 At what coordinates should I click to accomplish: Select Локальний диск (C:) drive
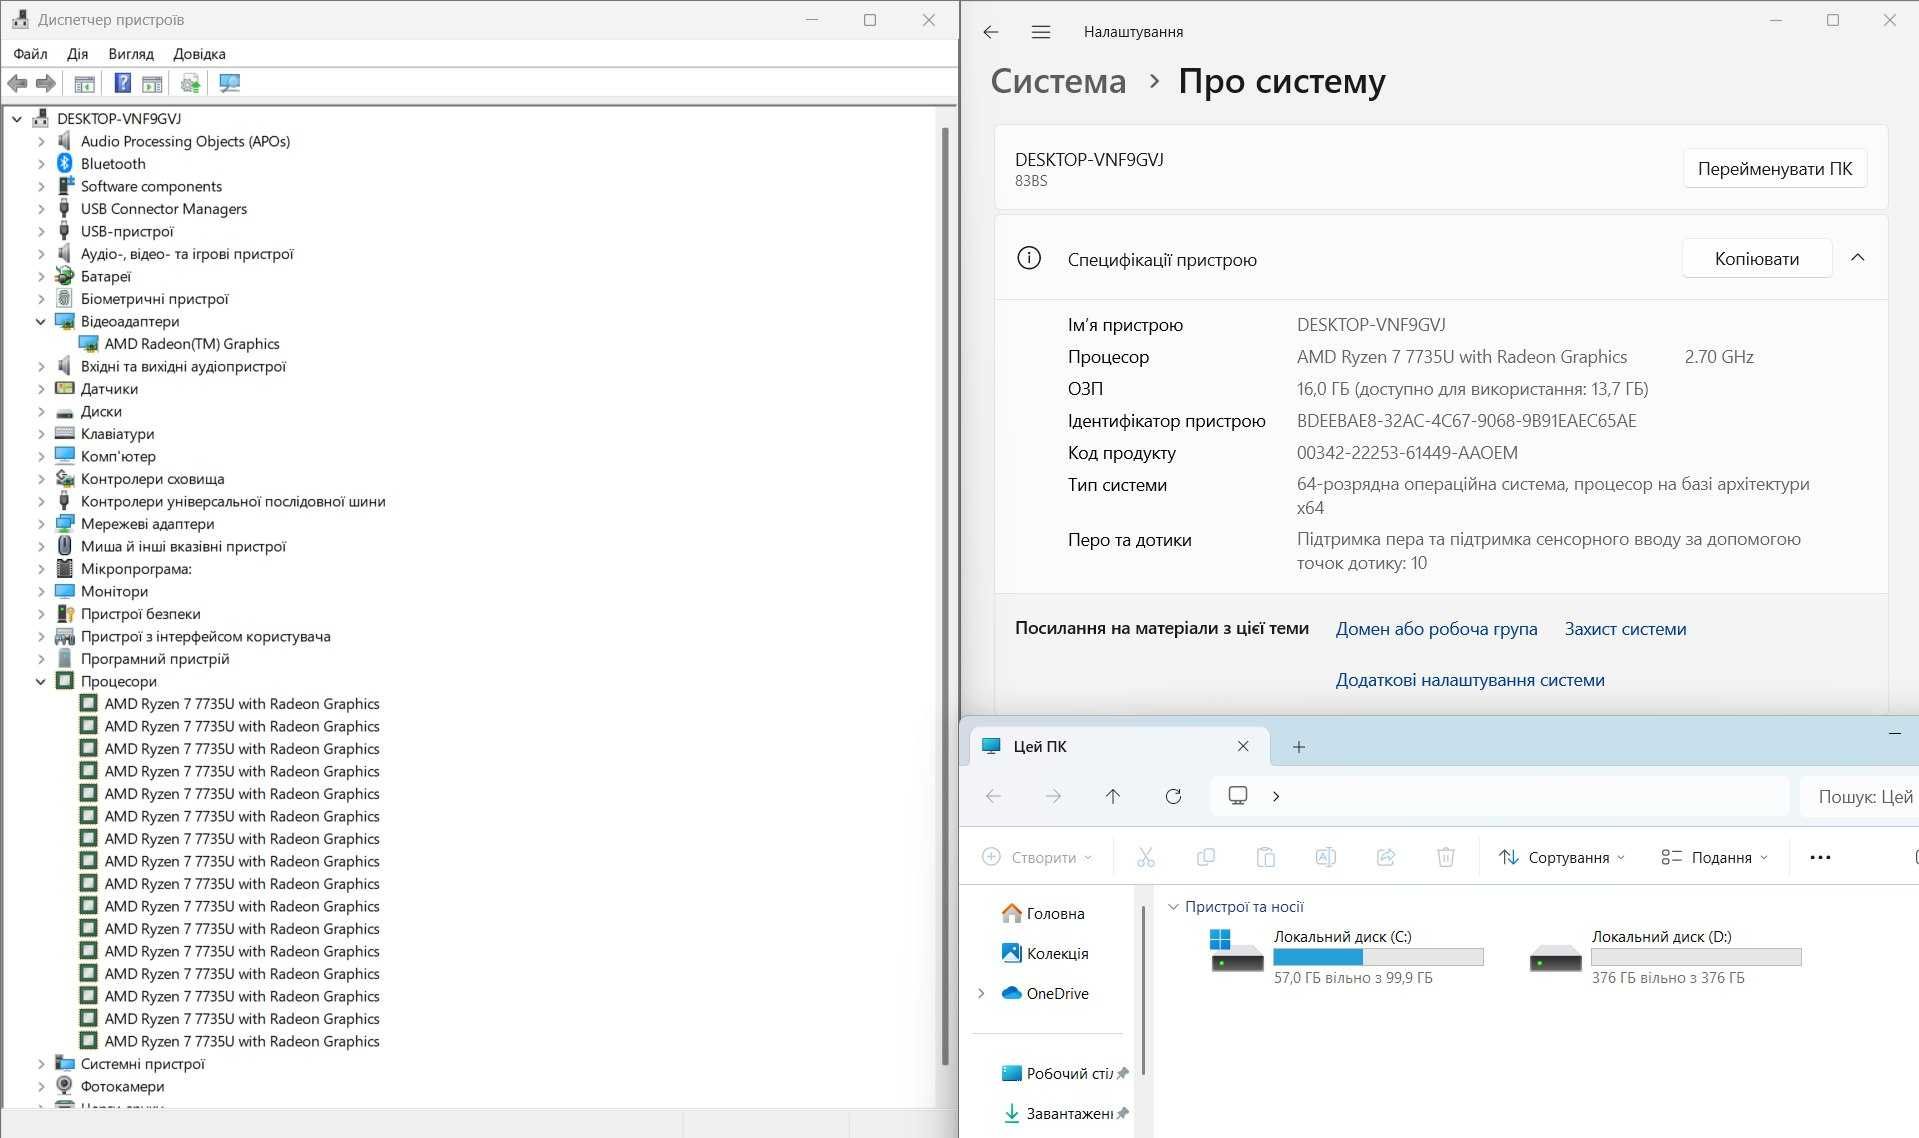point(1348,957)
